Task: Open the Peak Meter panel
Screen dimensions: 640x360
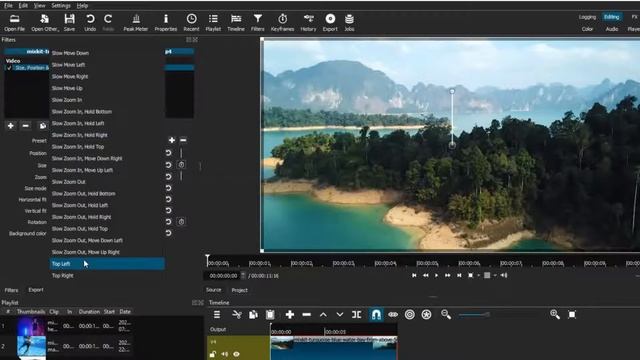Action: 136,22
